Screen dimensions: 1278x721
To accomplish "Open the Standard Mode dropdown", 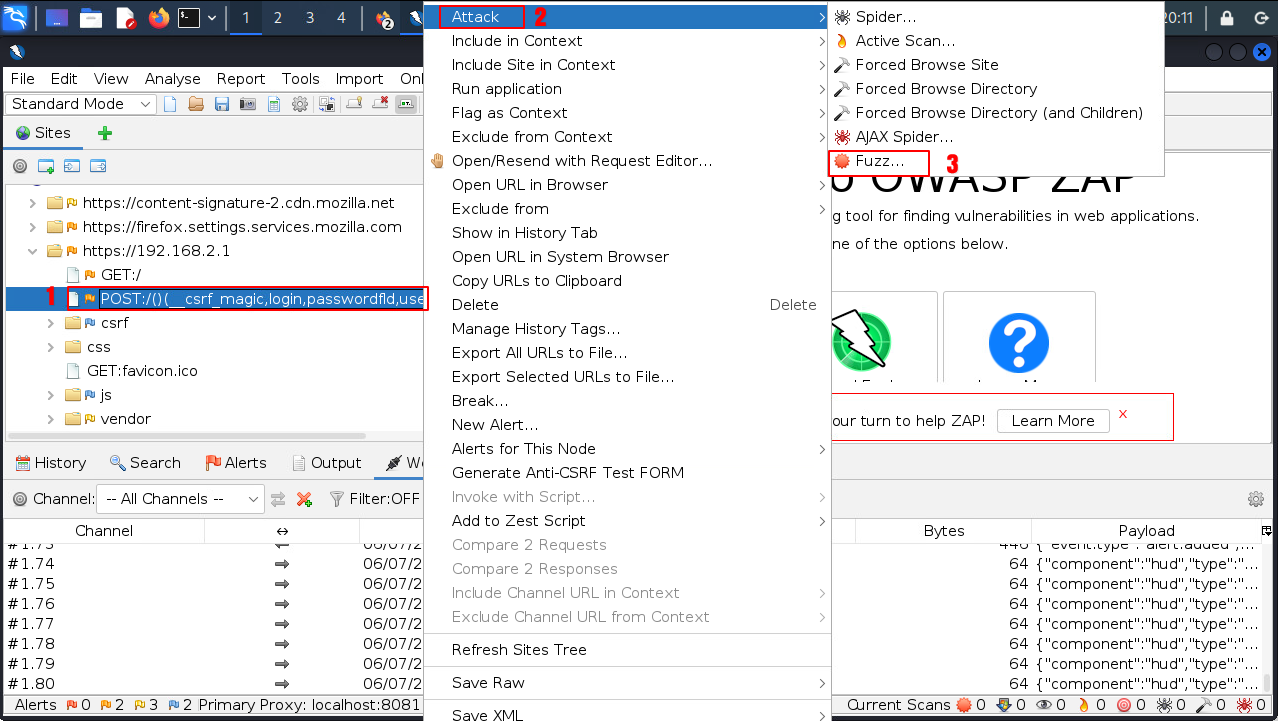I will click(82, 104).
